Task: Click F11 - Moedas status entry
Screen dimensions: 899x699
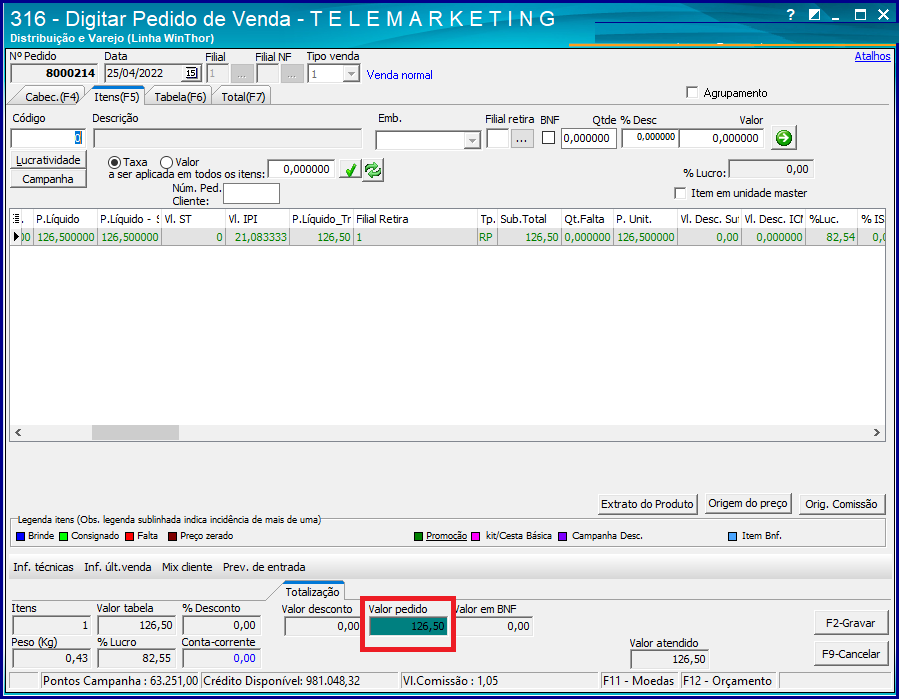Action: point(639,681)
